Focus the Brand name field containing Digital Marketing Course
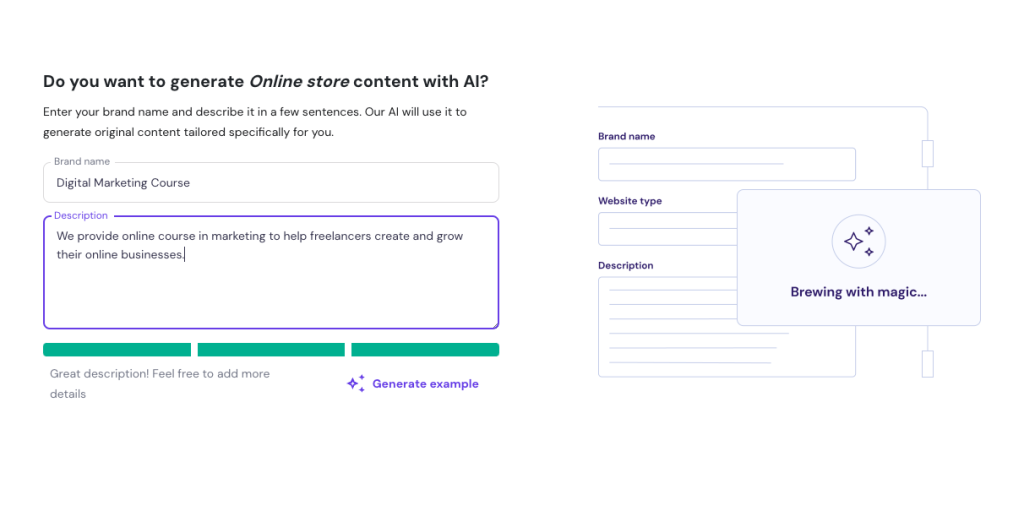 pos(270,183)
